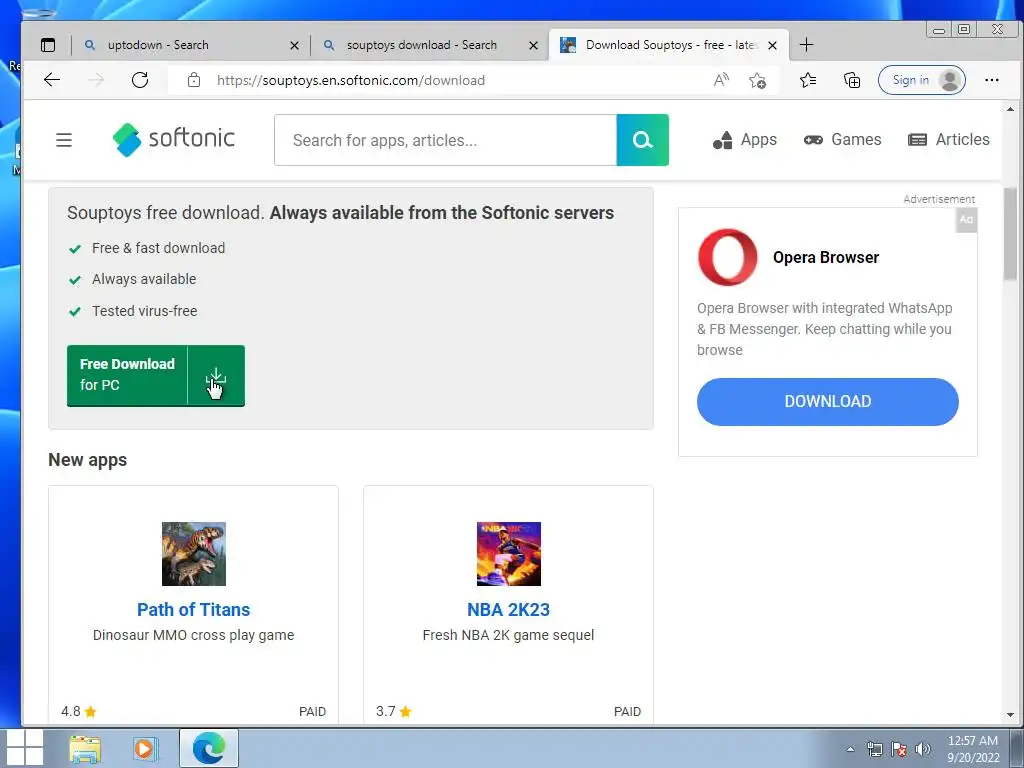Submit search with the magnifier button
The width and height of the screenshot is (1024, 768).
point(643,140)
